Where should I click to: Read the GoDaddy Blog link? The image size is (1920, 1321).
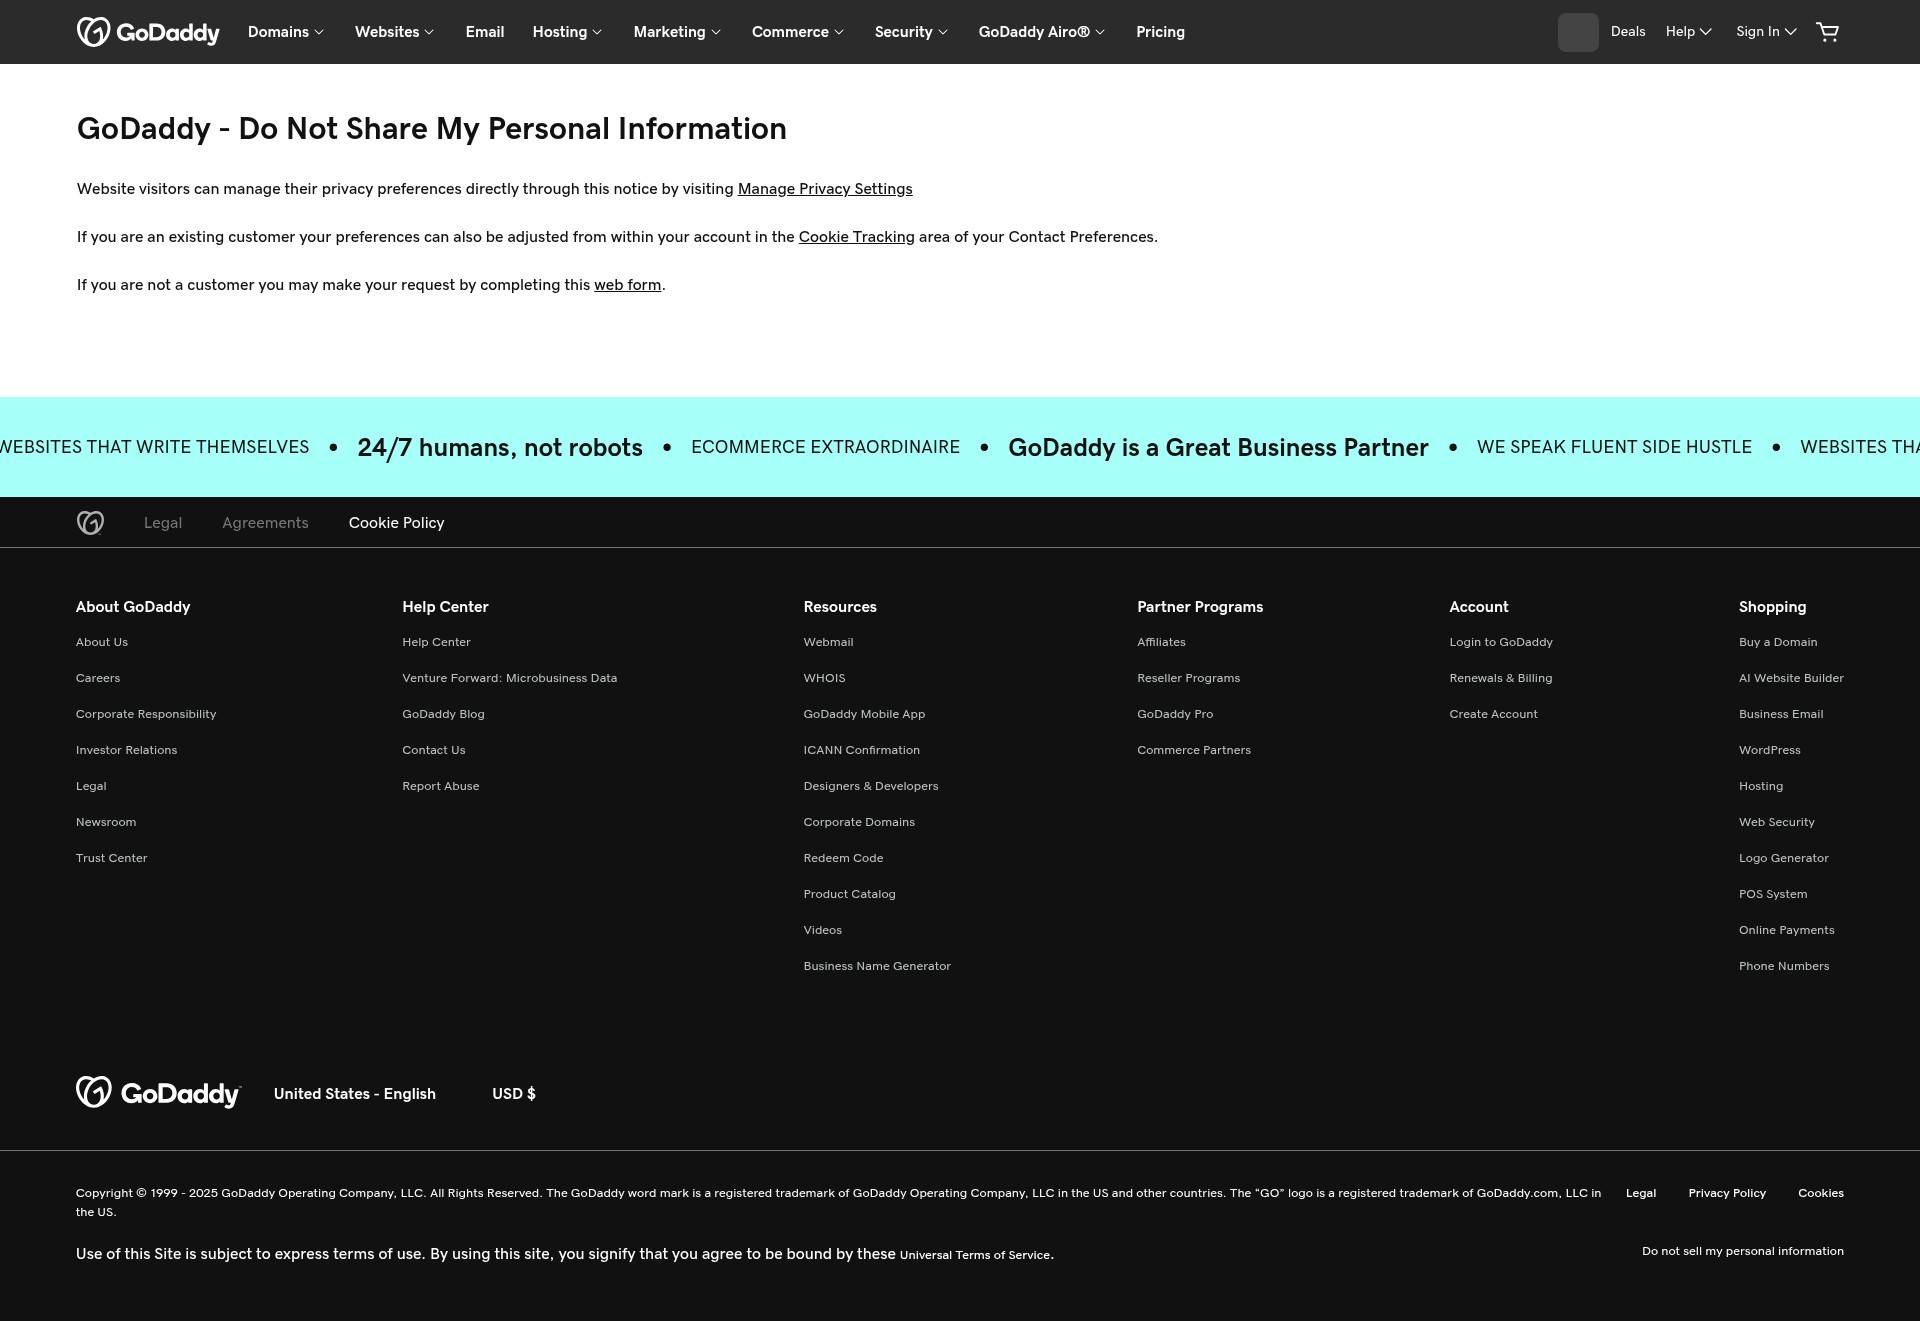tap(443, 714)
